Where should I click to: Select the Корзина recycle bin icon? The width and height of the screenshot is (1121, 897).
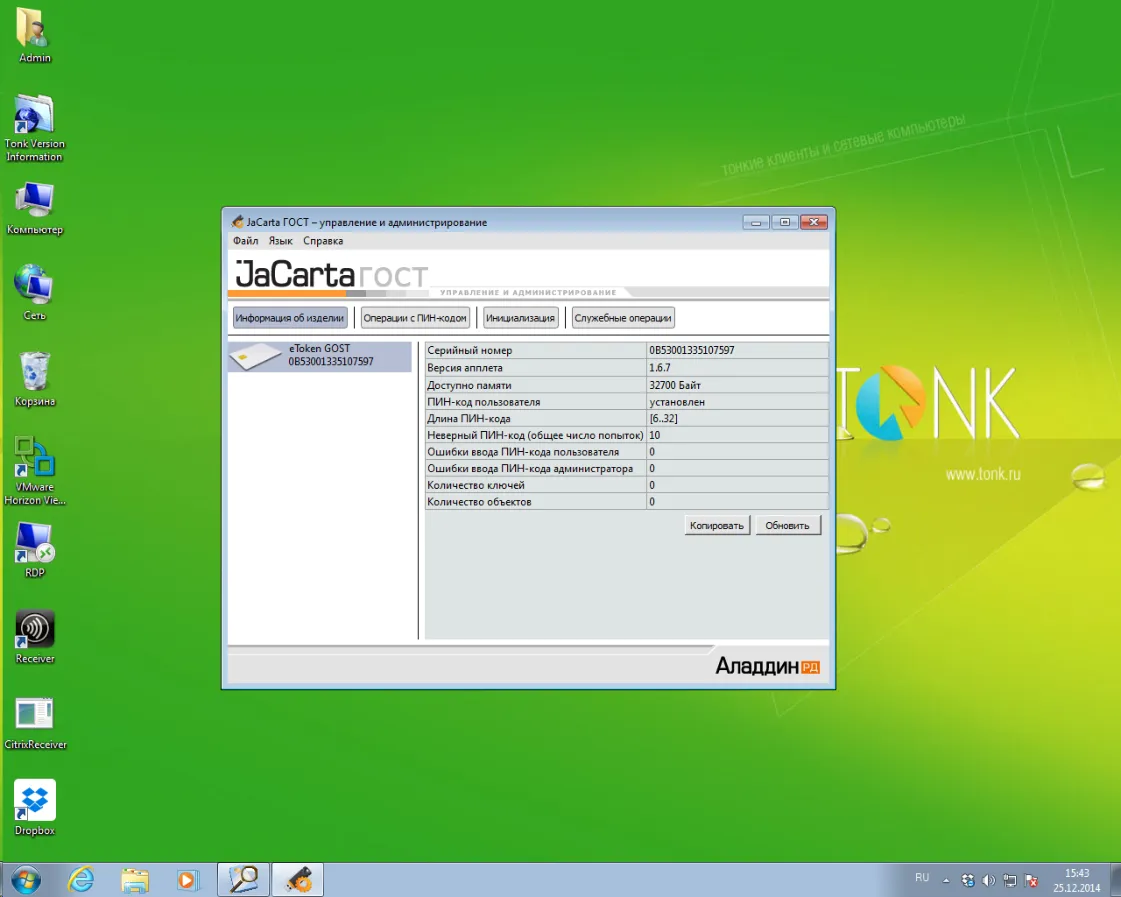(x=34, y=379)
